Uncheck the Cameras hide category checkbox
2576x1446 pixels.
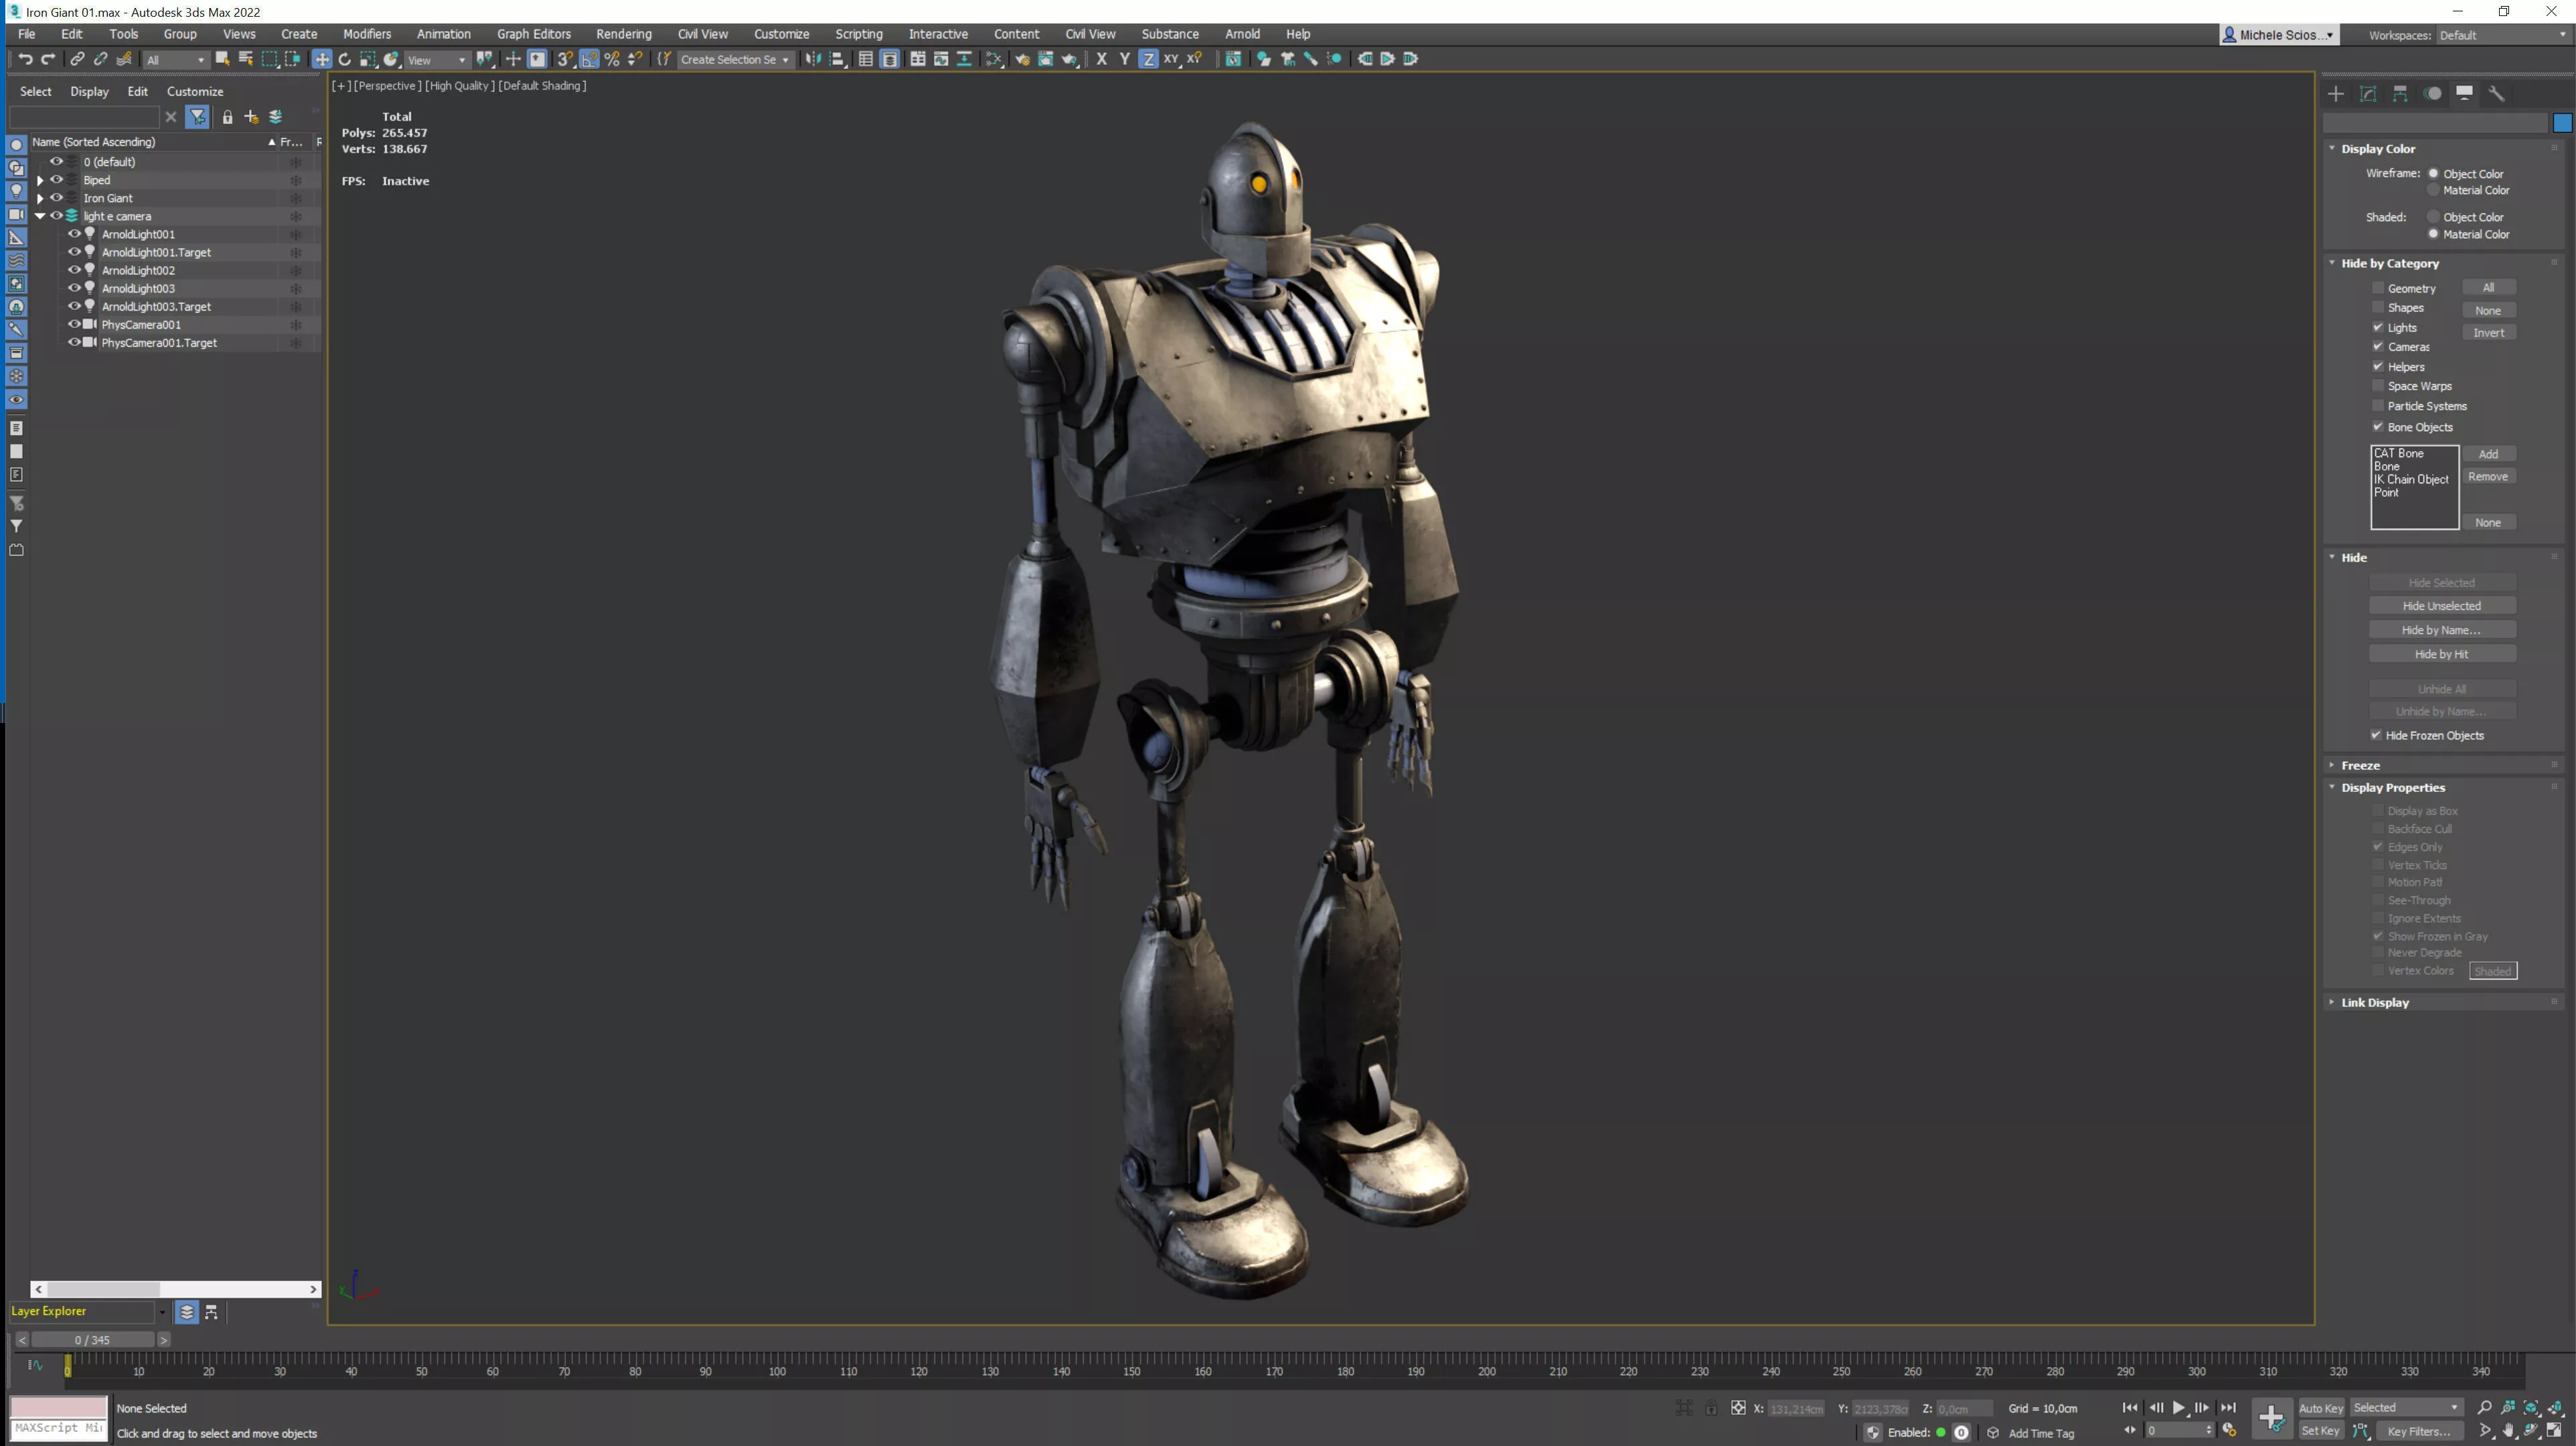(2378, 347)
